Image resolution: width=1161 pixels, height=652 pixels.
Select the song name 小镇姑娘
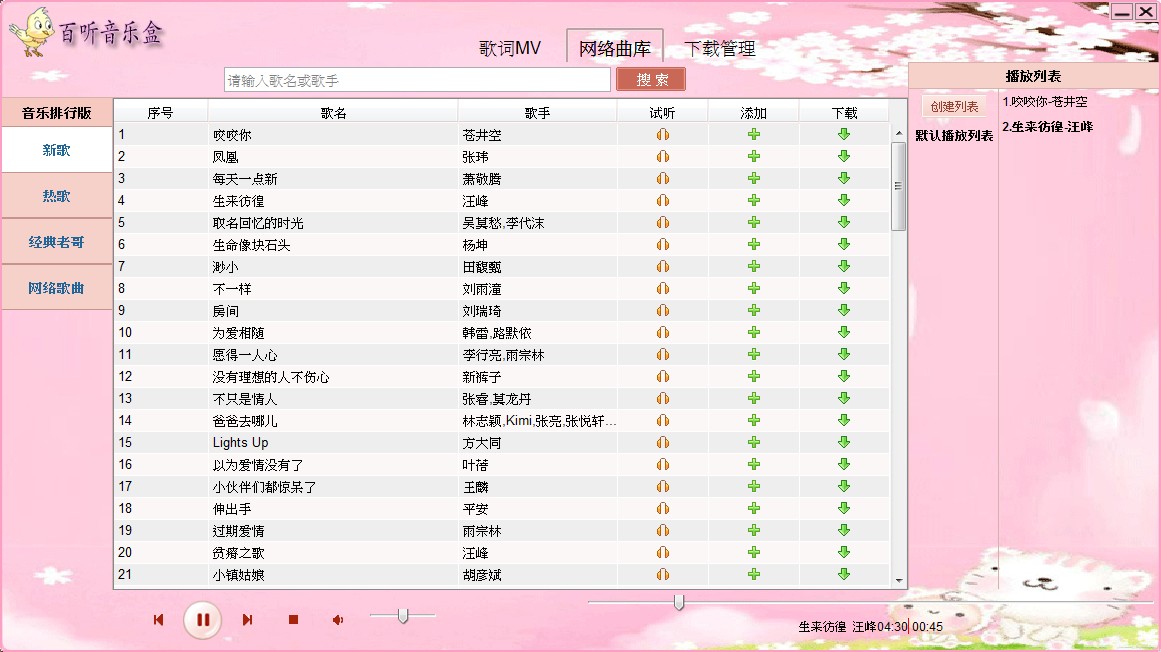pyautogui.click(x=238, y=575)
